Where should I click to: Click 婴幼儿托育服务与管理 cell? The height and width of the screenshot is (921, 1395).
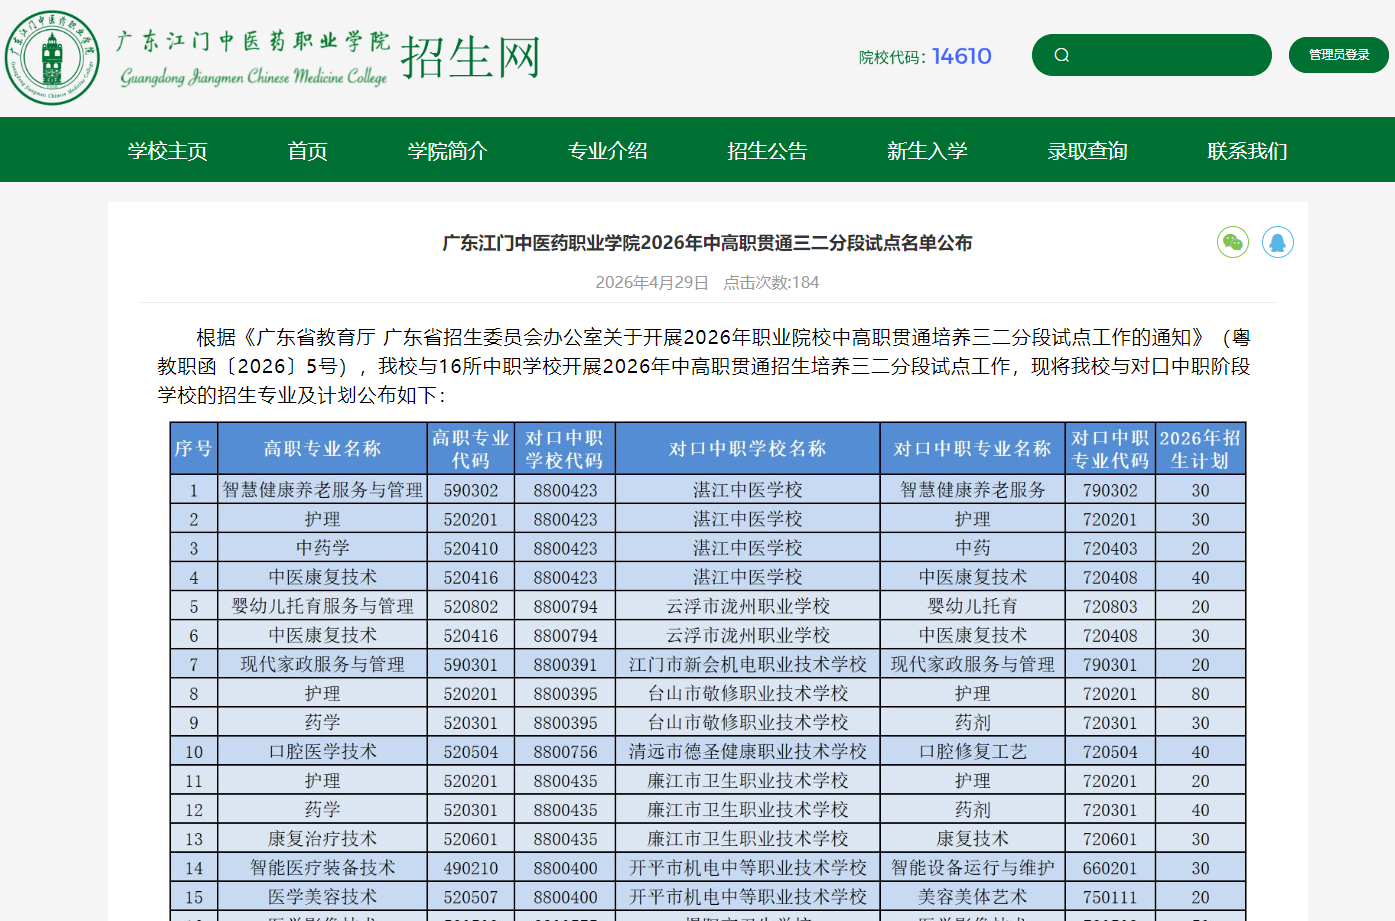(x=322, y=606)
